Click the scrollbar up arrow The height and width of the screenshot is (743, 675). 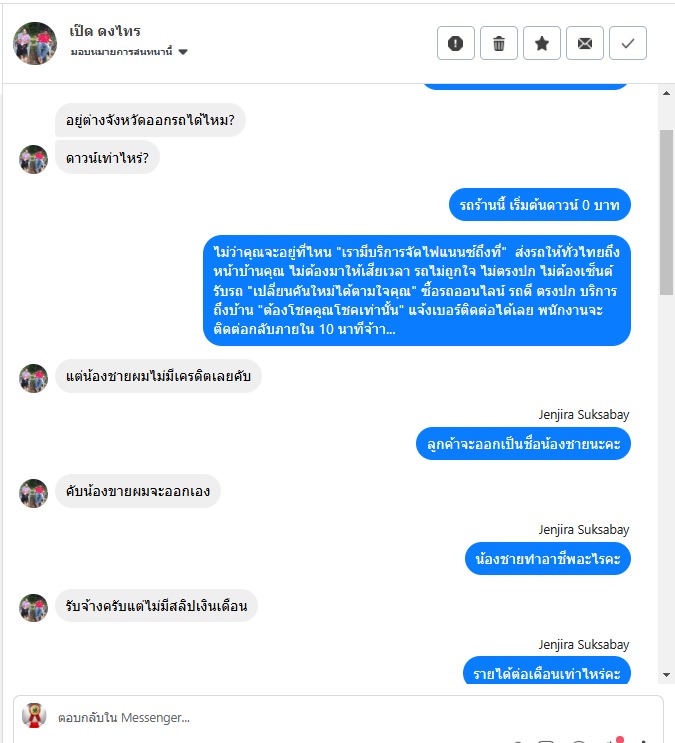(x=666, y=93)
